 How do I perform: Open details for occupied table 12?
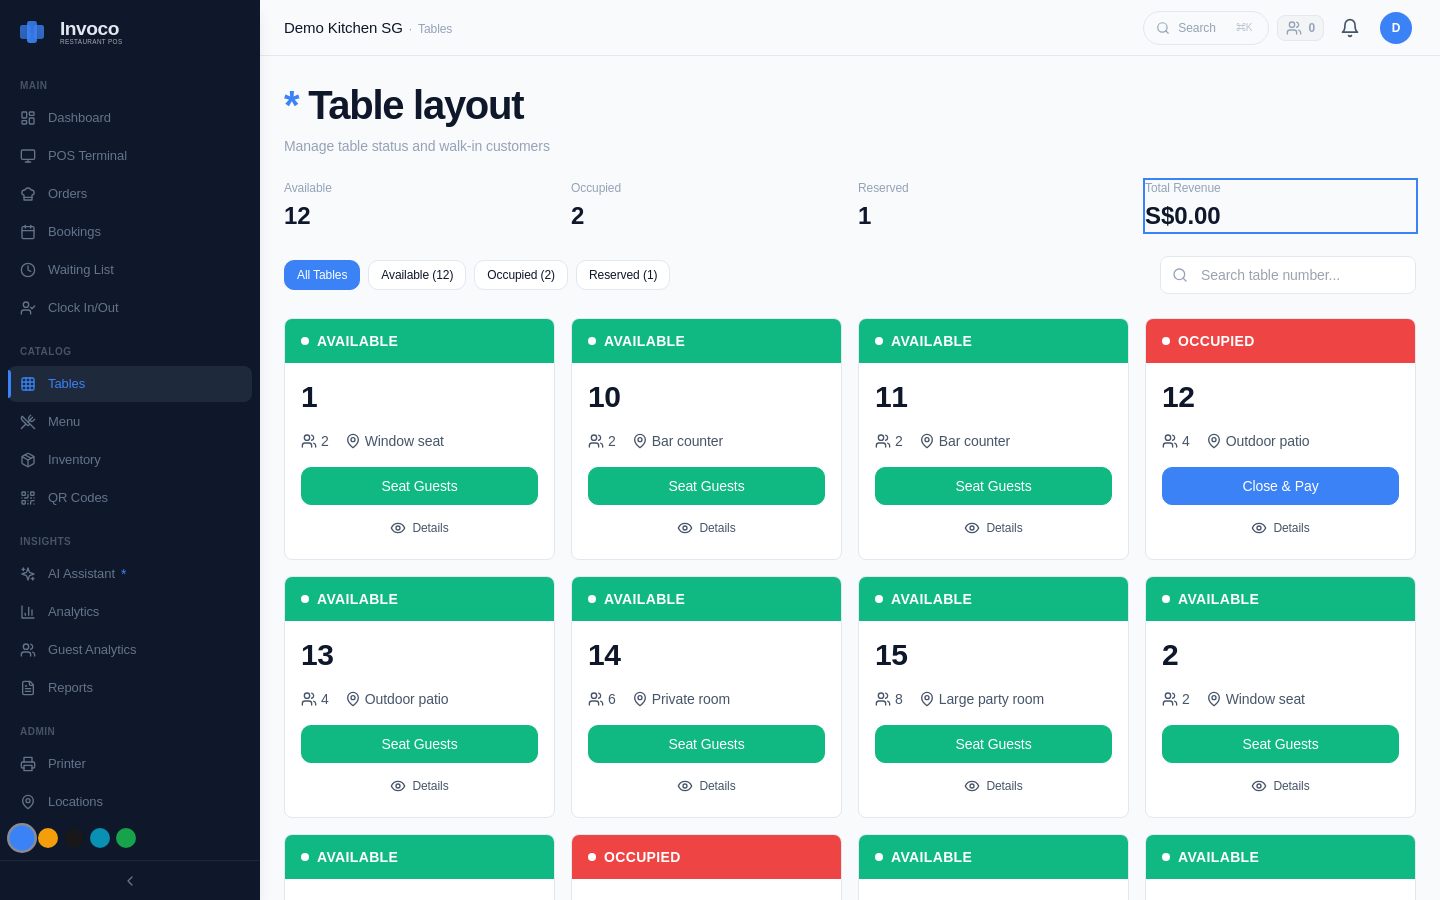(1280, 527)
